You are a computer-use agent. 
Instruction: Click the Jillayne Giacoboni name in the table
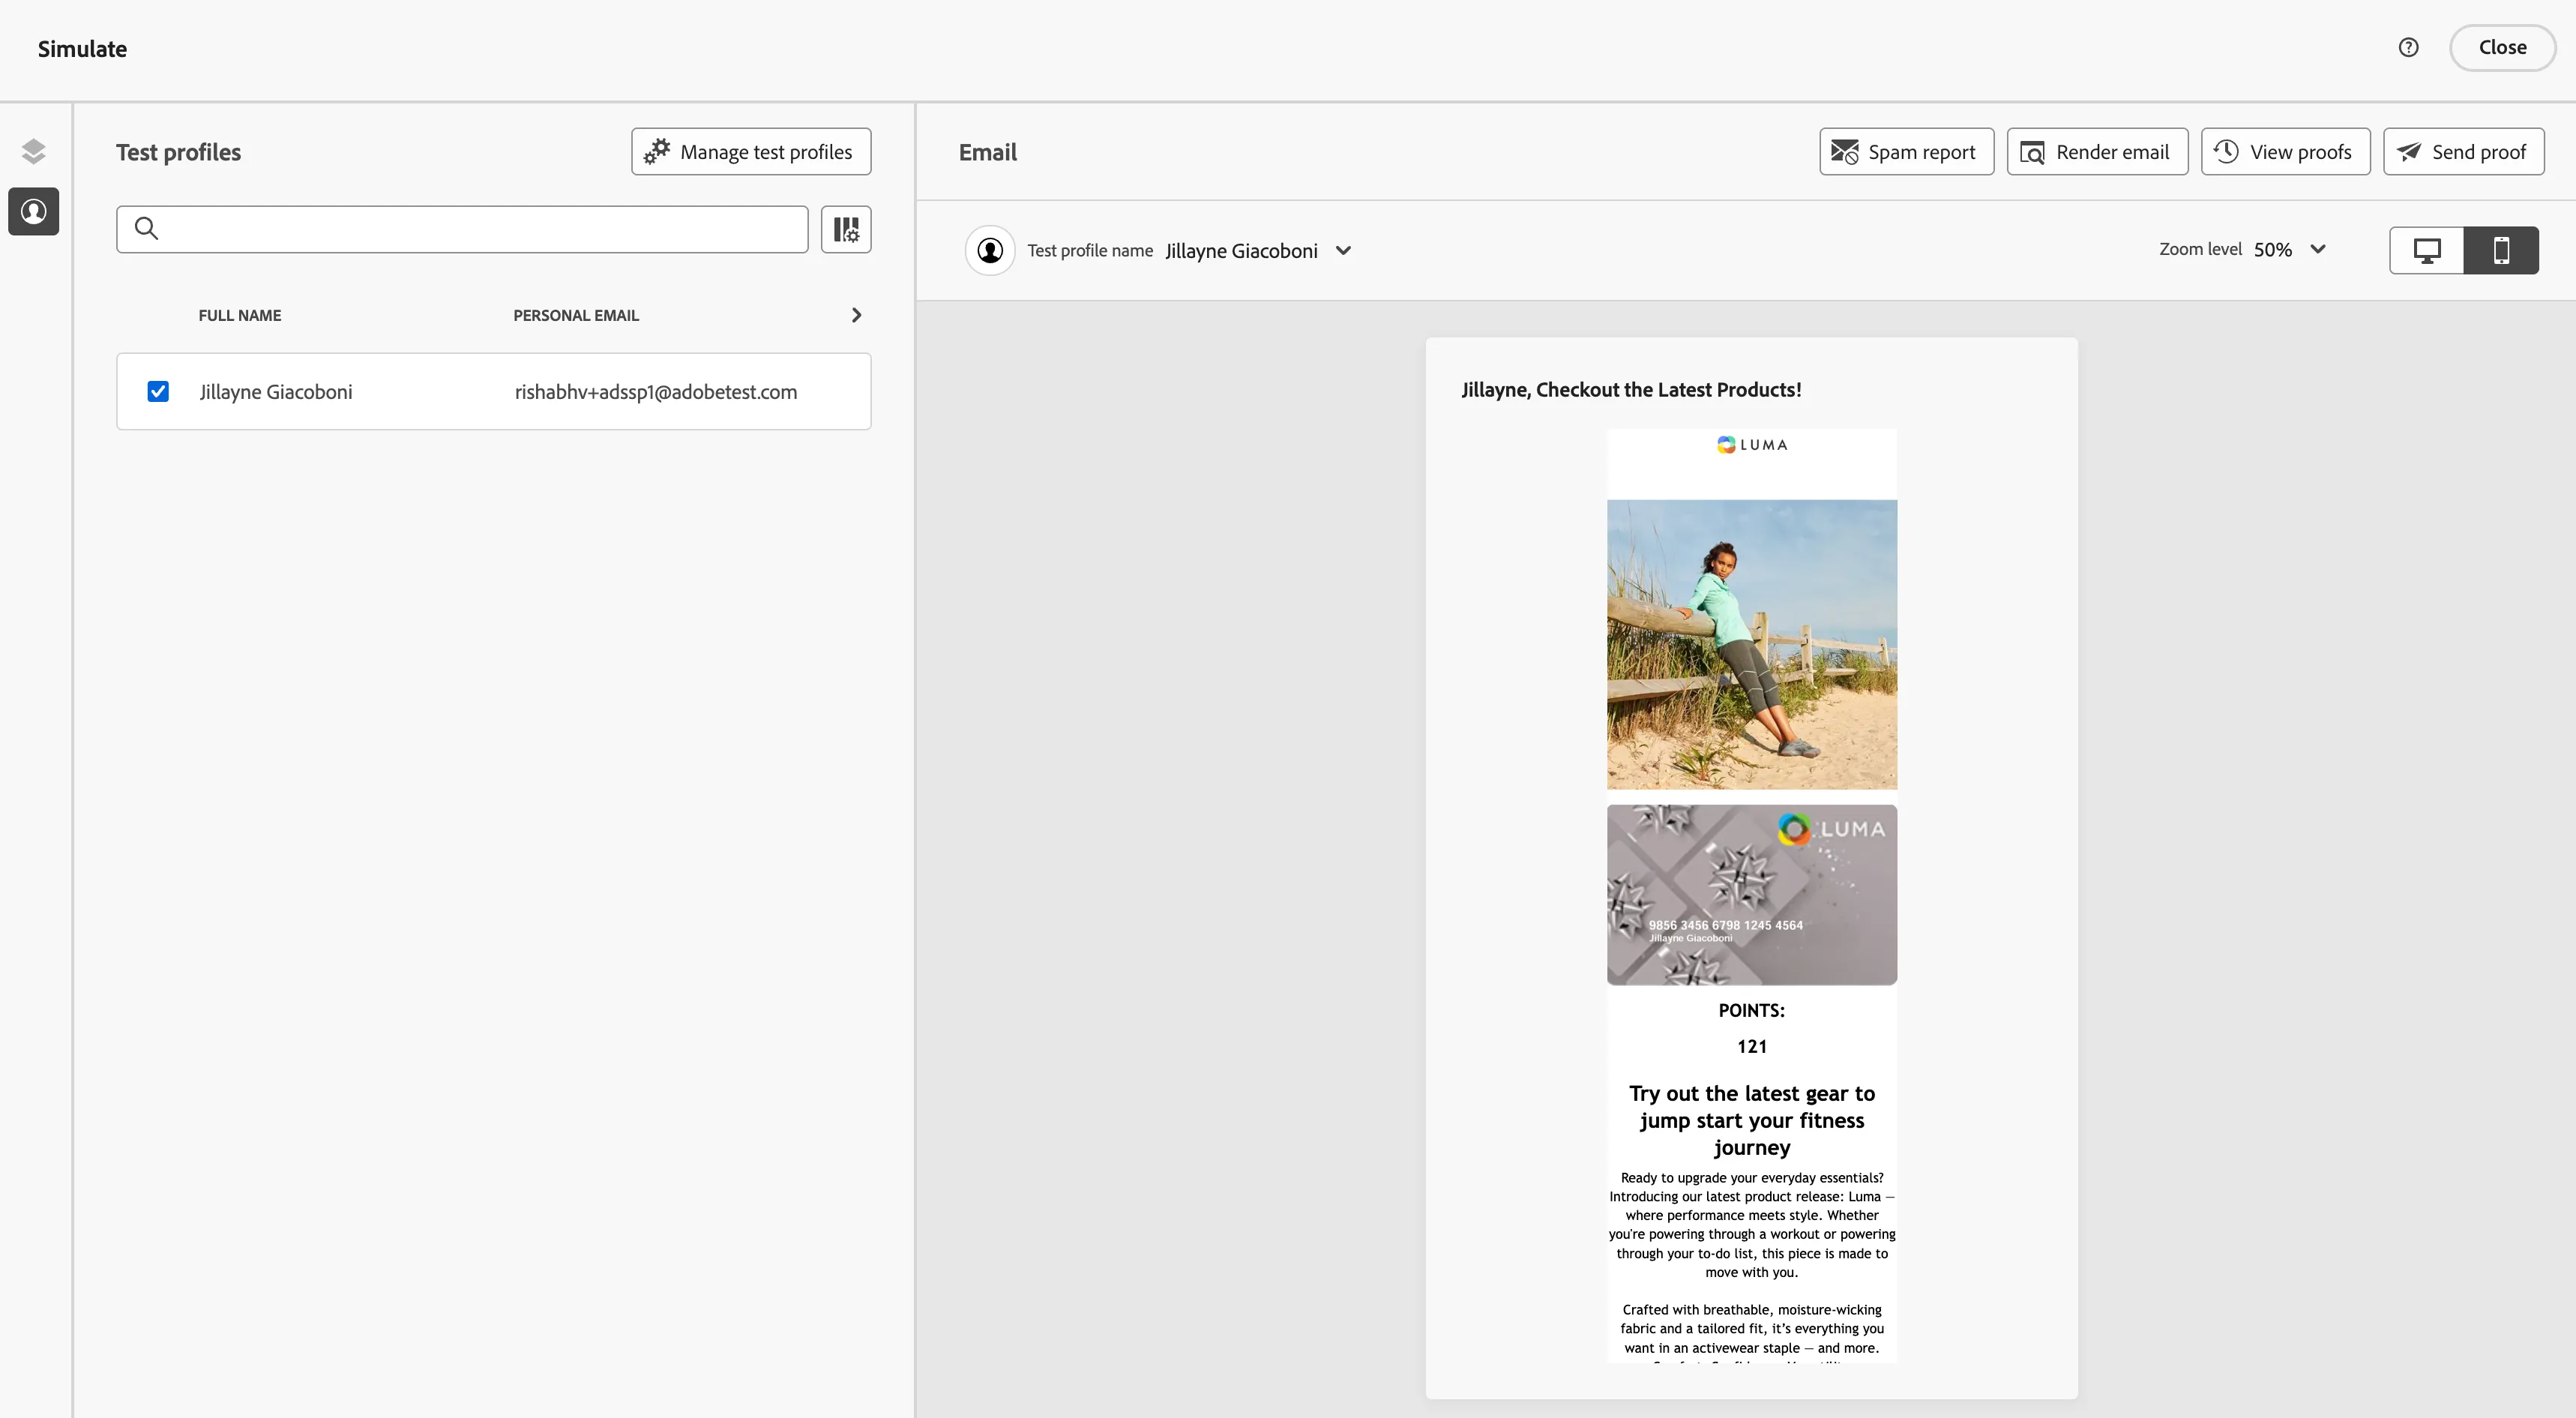click(276, 392)
